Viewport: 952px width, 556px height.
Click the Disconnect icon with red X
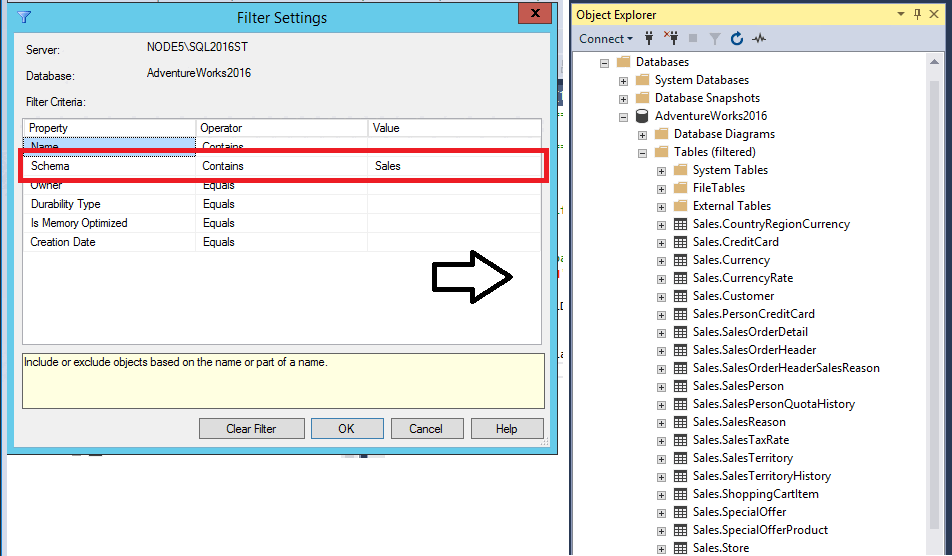(x=671, y=39)
